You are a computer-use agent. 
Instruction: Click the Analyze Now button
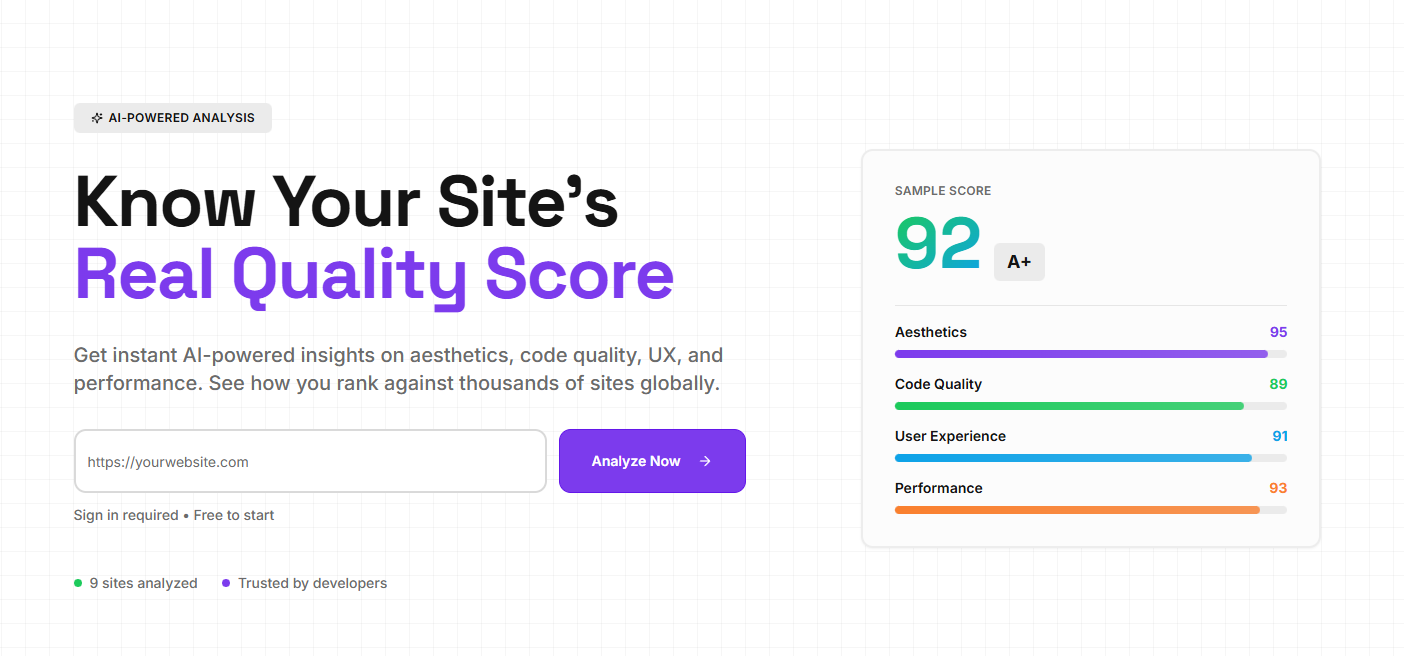[652, 461]
